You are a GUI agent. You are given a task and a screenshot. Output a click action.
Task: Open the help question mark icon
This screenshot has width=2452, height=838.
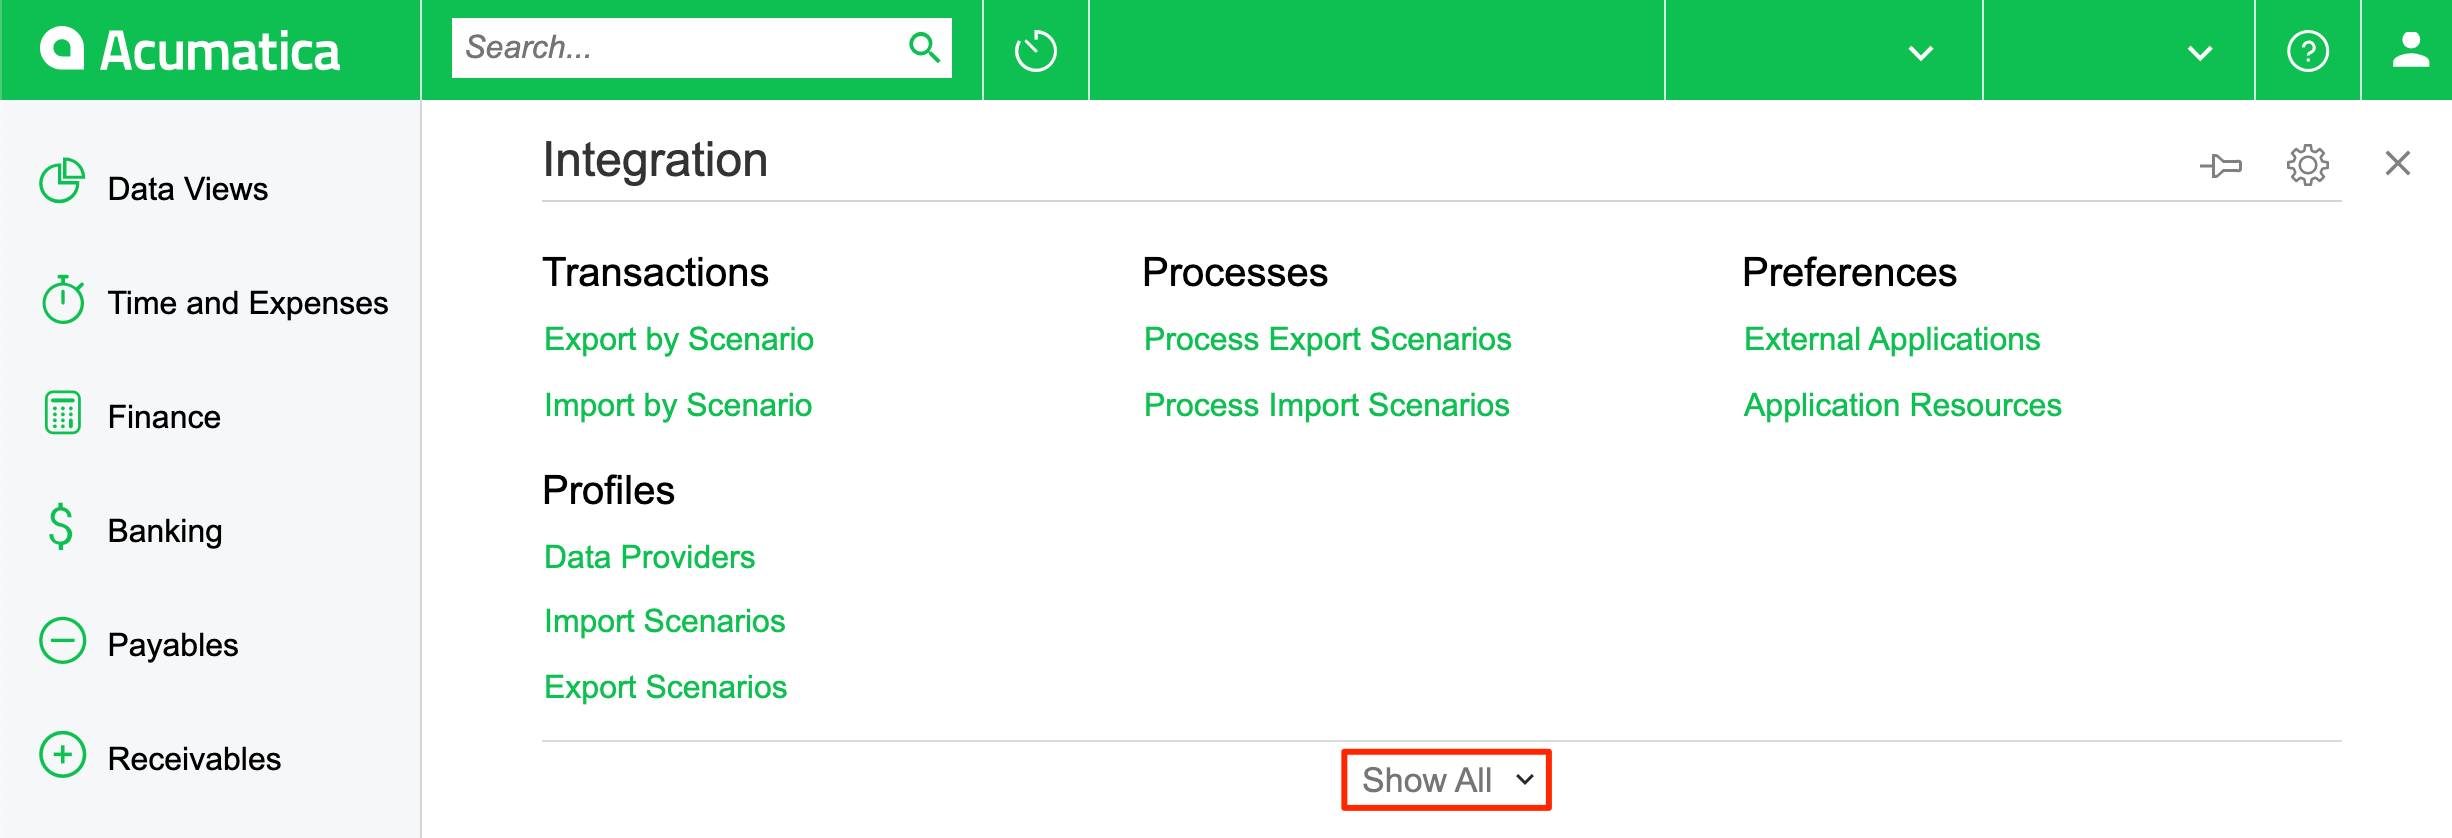click(x=2308, y=50)
